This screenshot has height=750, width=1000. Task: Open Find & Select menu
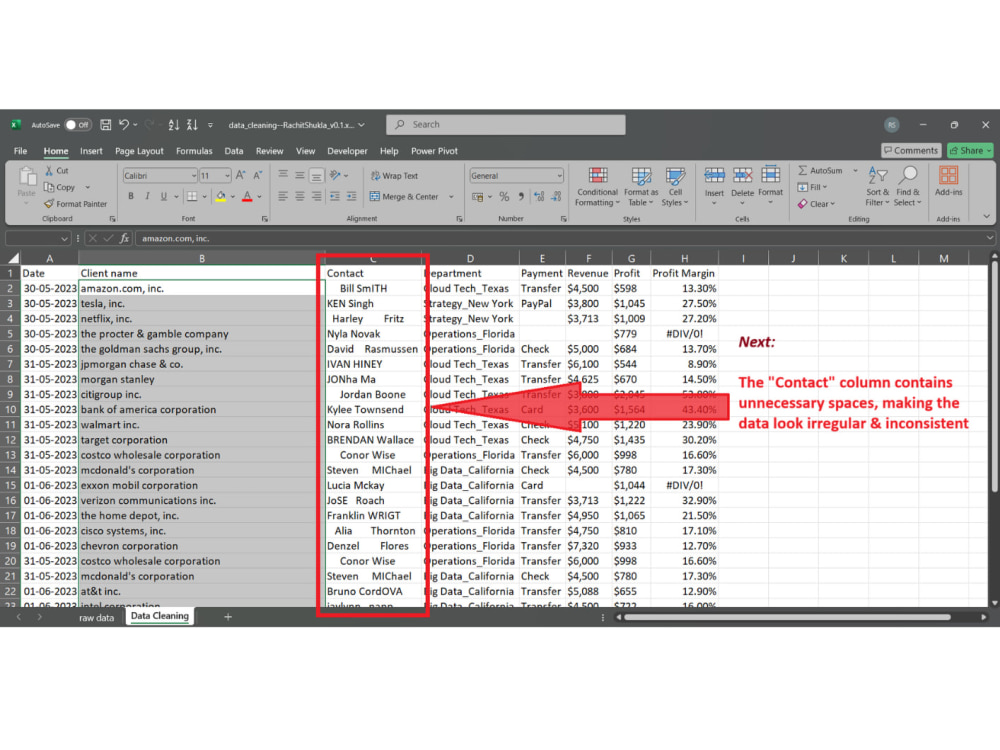(x=908, y=186)
